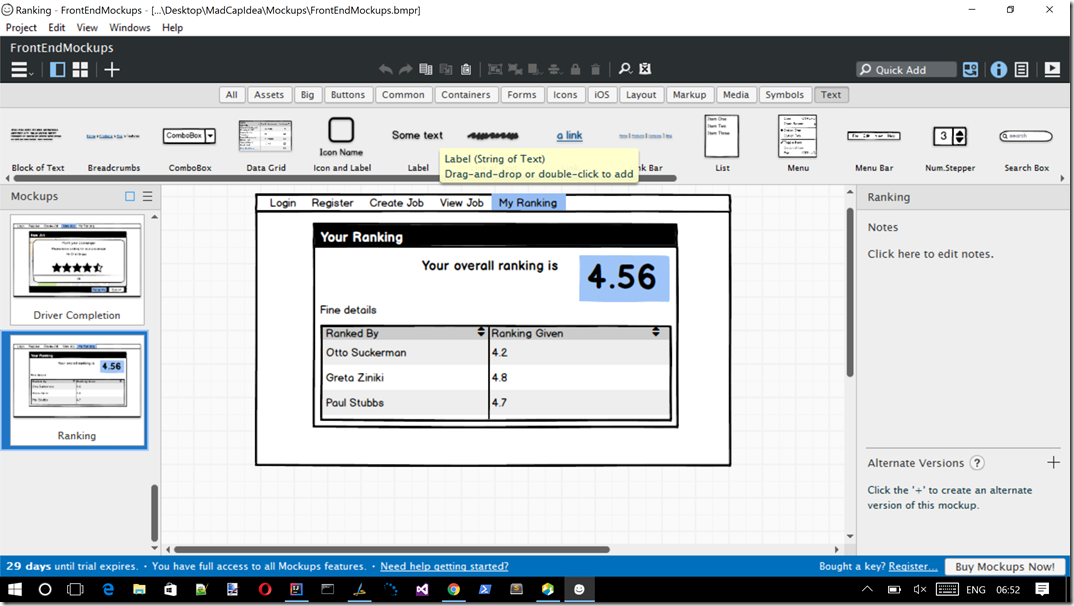Toggle the blue Inspector info icon
This screenshot has width=1074, height=606.
click(x=999, y=70)
